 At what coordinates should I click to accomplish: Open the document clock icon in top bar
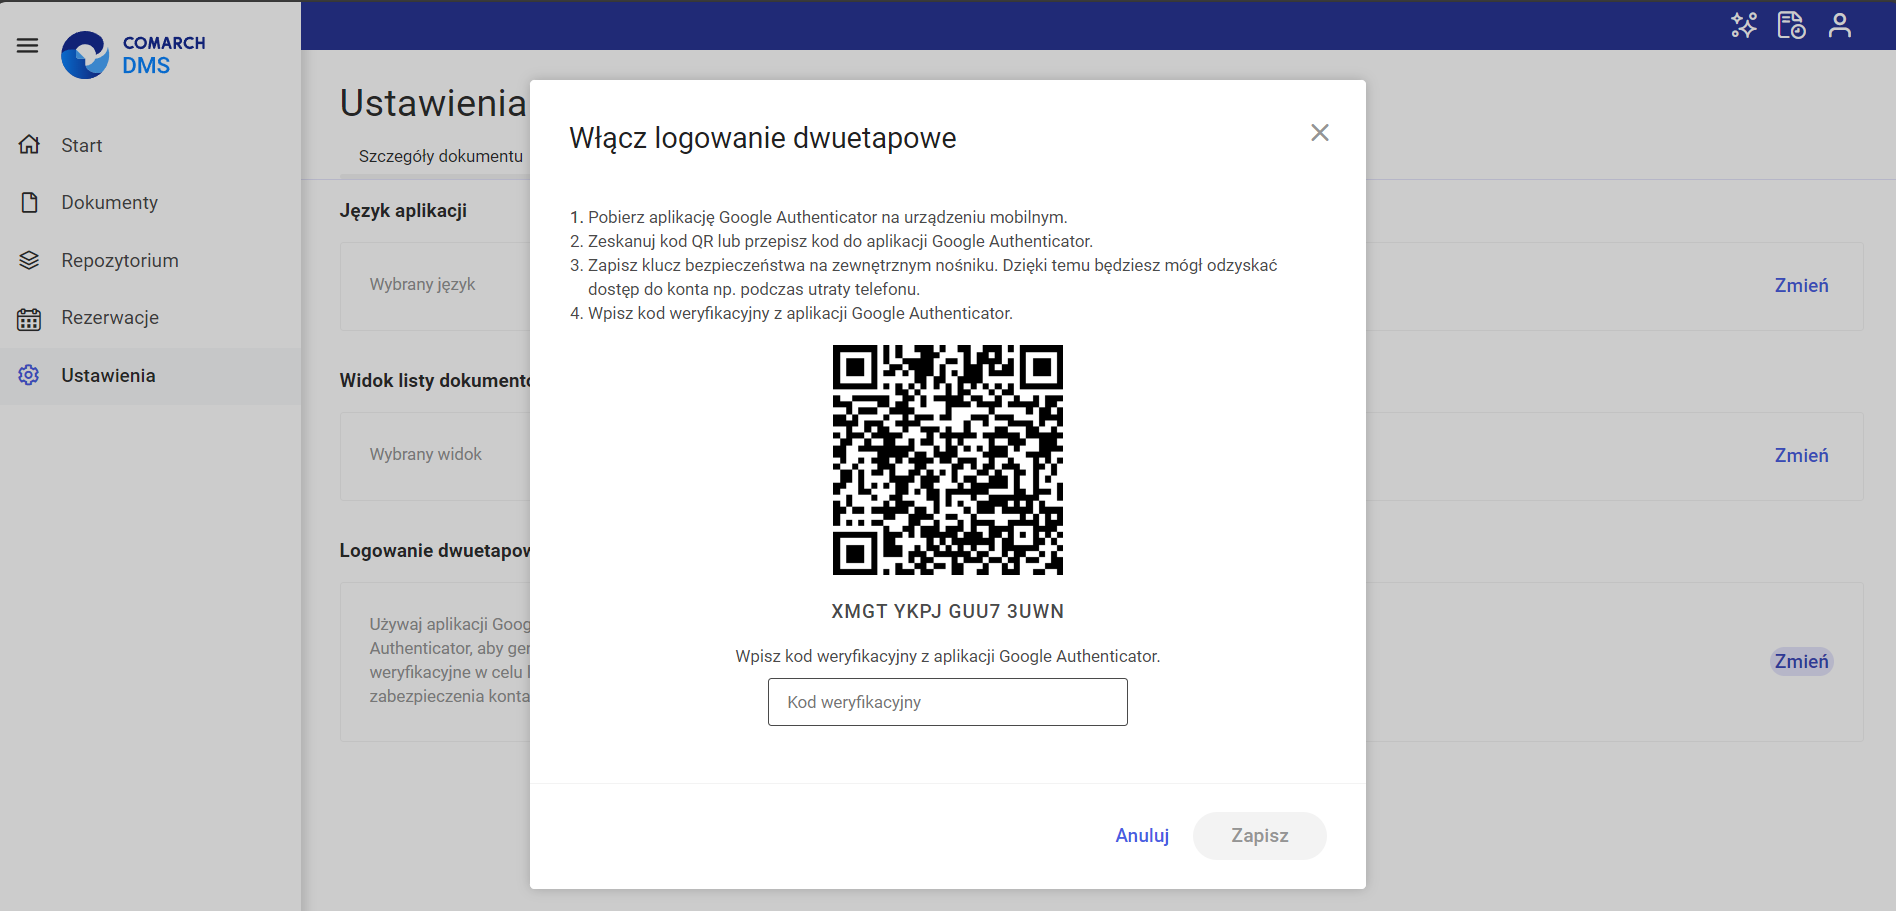[1791, 25]
